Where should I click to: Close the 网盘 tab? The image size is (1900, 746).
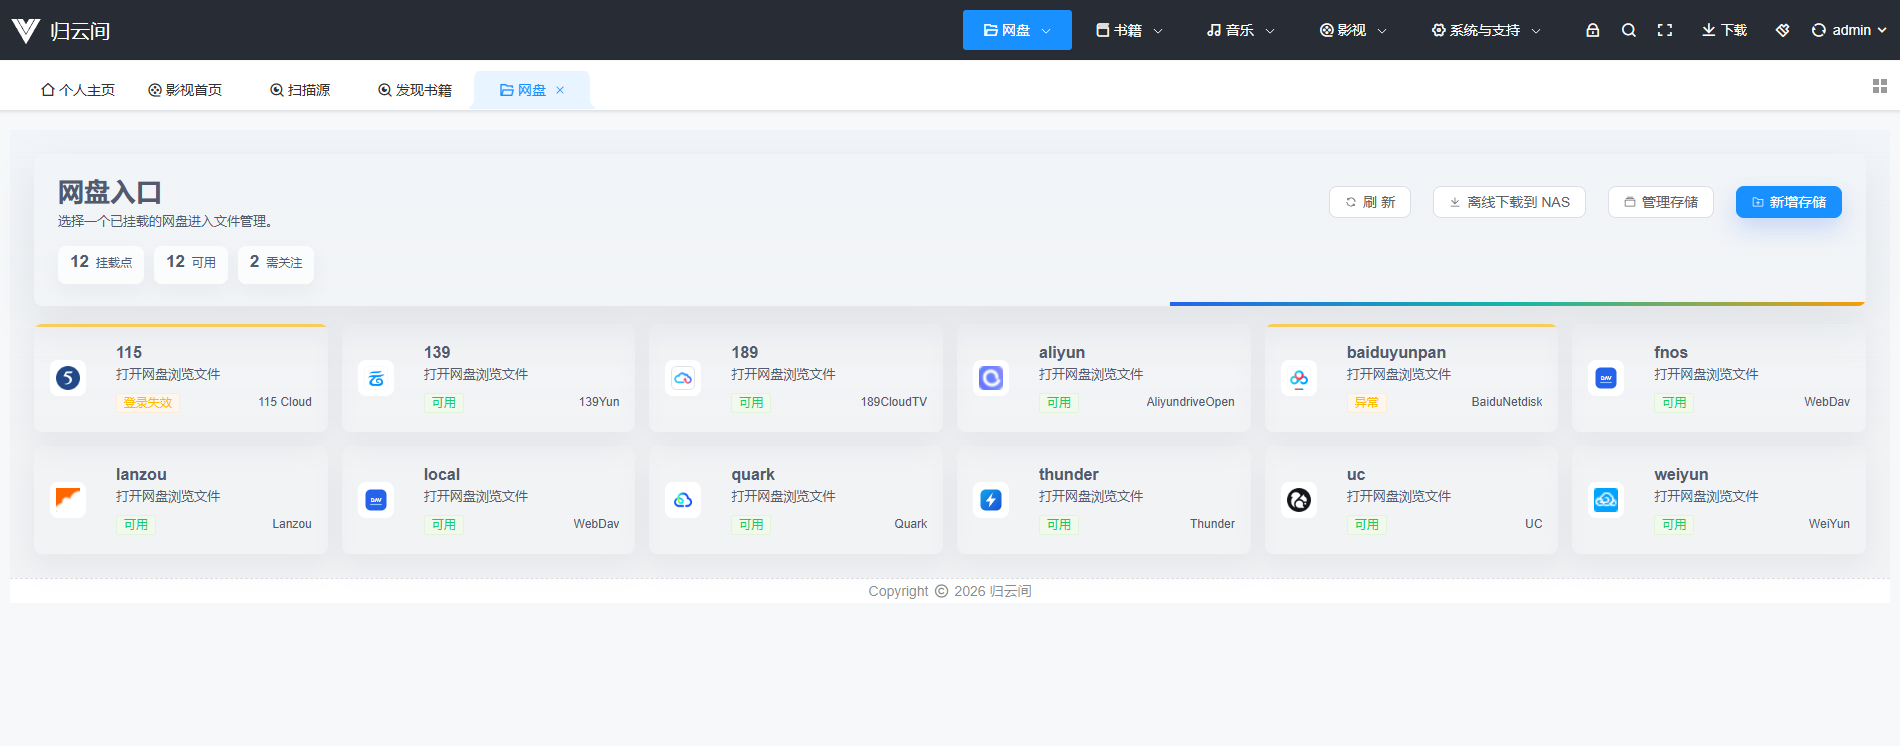click(x=560, y=90)
